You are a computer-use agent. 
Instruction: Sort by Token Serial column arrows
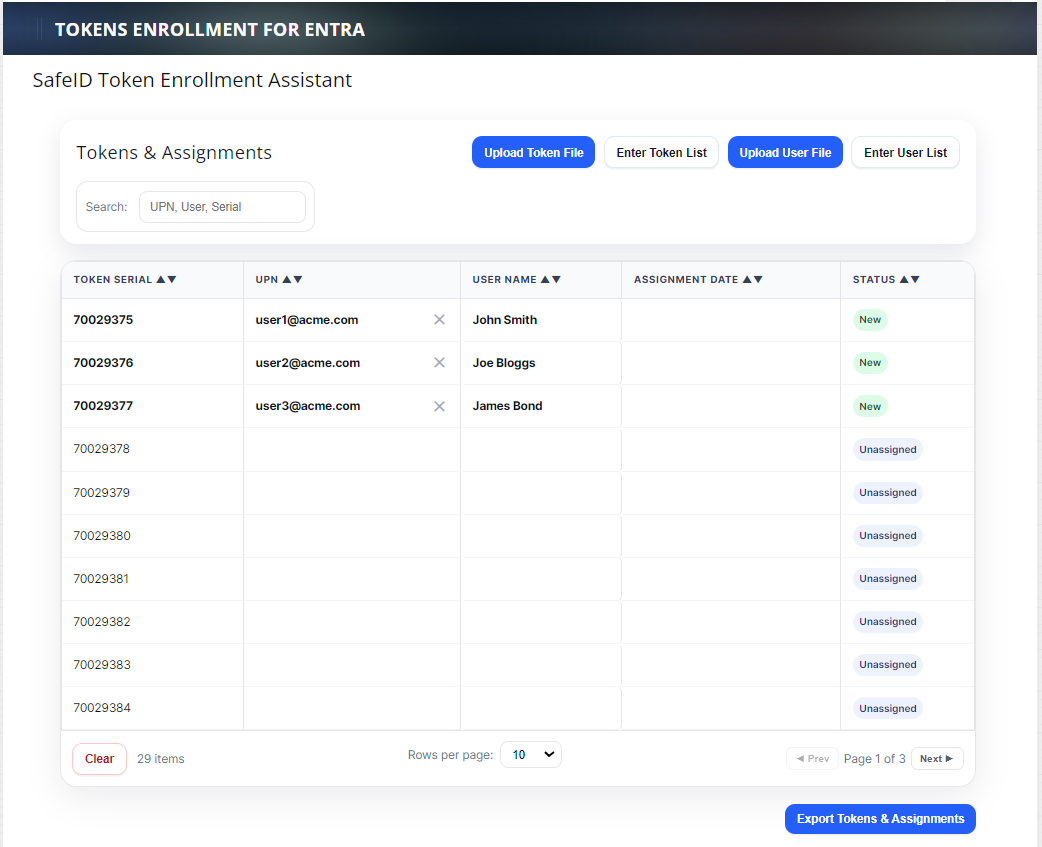click(167, 280)
